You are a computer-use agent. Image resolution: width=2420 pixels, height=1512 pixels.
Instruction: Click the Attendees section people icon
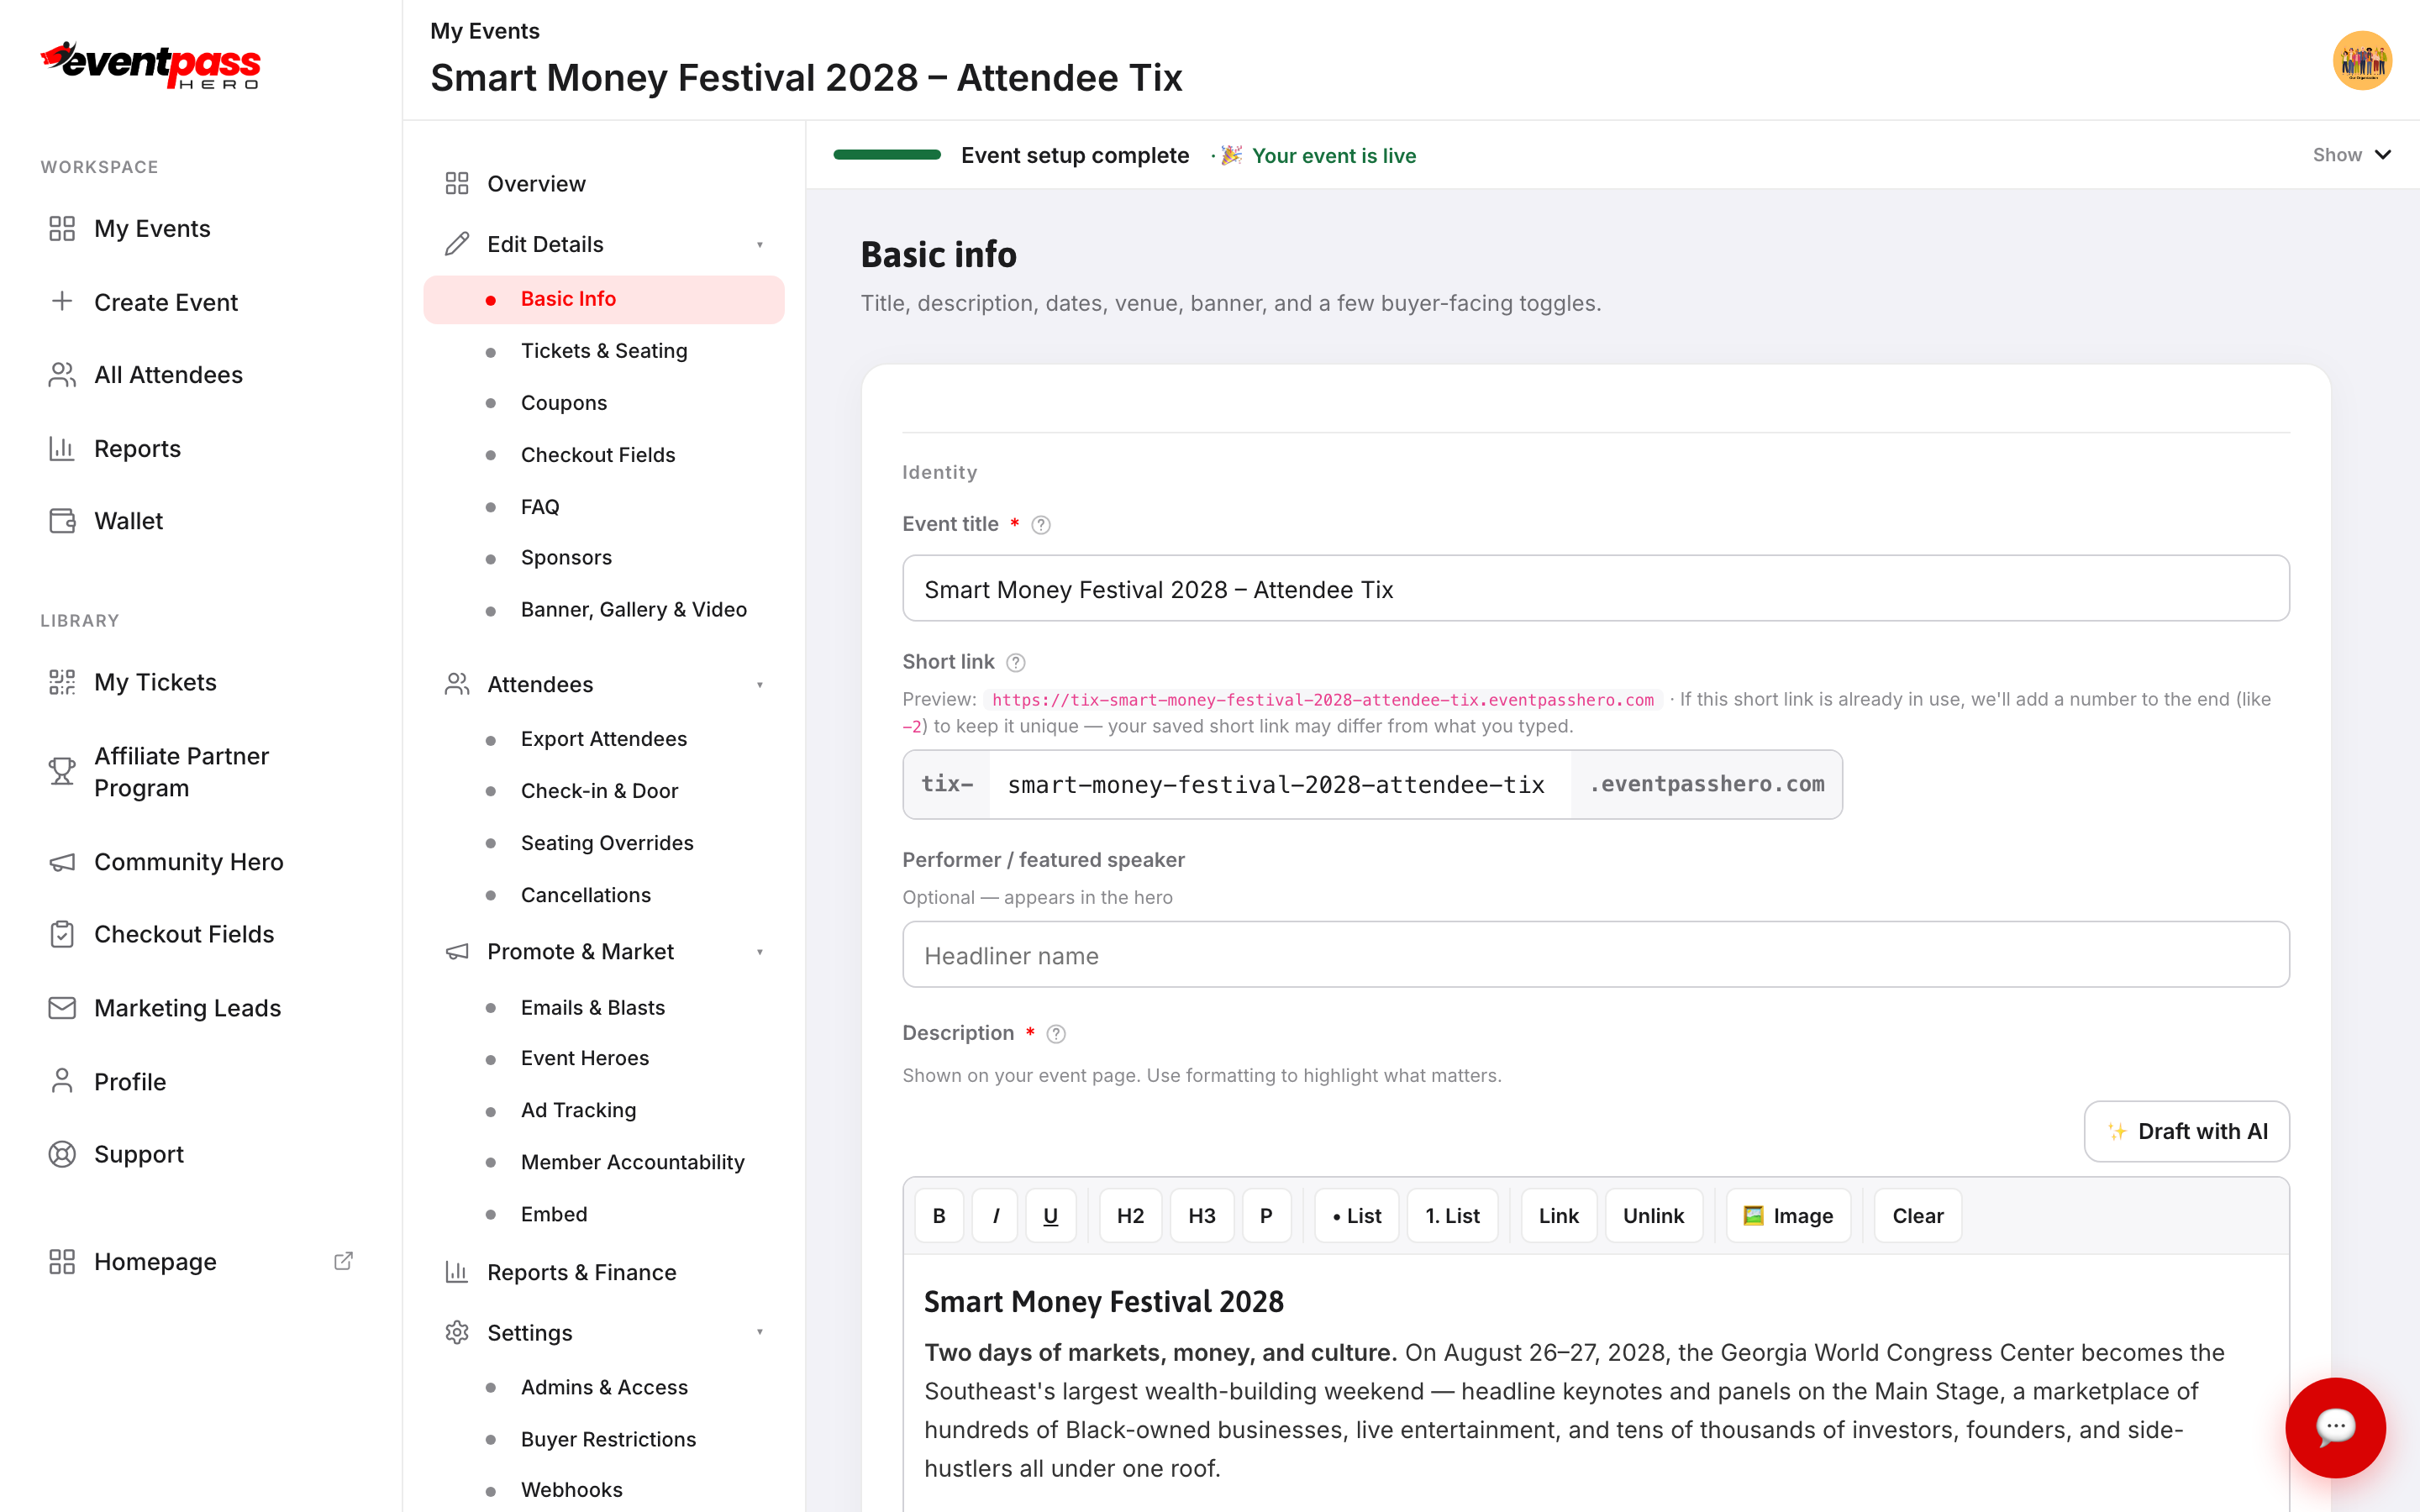pyautogui.click(x=457, y=684)
